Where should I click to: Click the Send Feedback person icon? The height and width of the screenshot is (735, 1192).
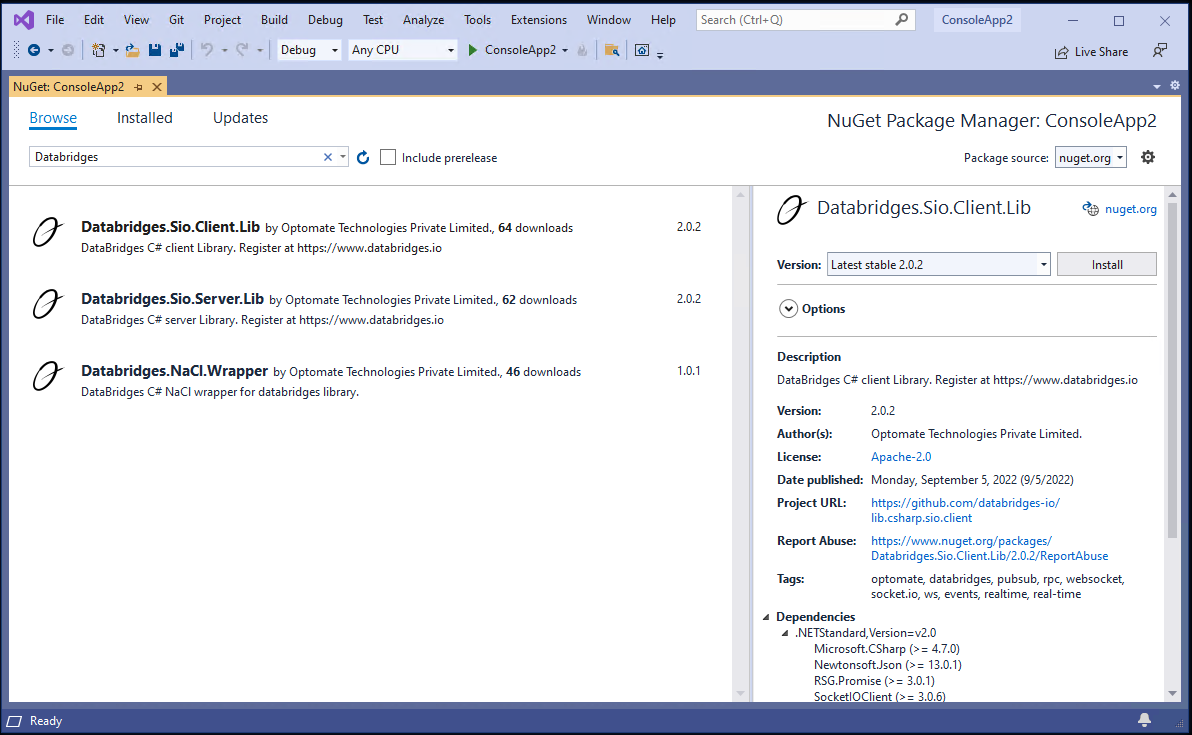coord(1159,51)
